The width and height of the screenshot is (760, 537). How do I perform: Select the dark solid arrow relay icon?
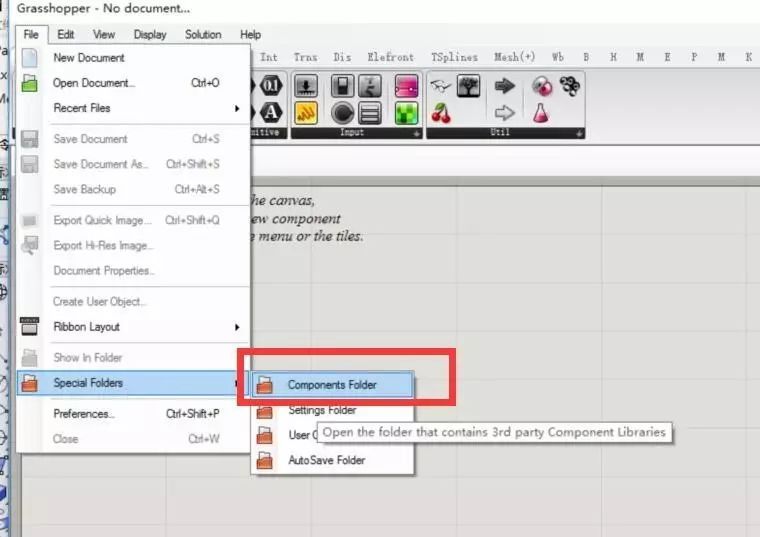(x=505, y=86)
